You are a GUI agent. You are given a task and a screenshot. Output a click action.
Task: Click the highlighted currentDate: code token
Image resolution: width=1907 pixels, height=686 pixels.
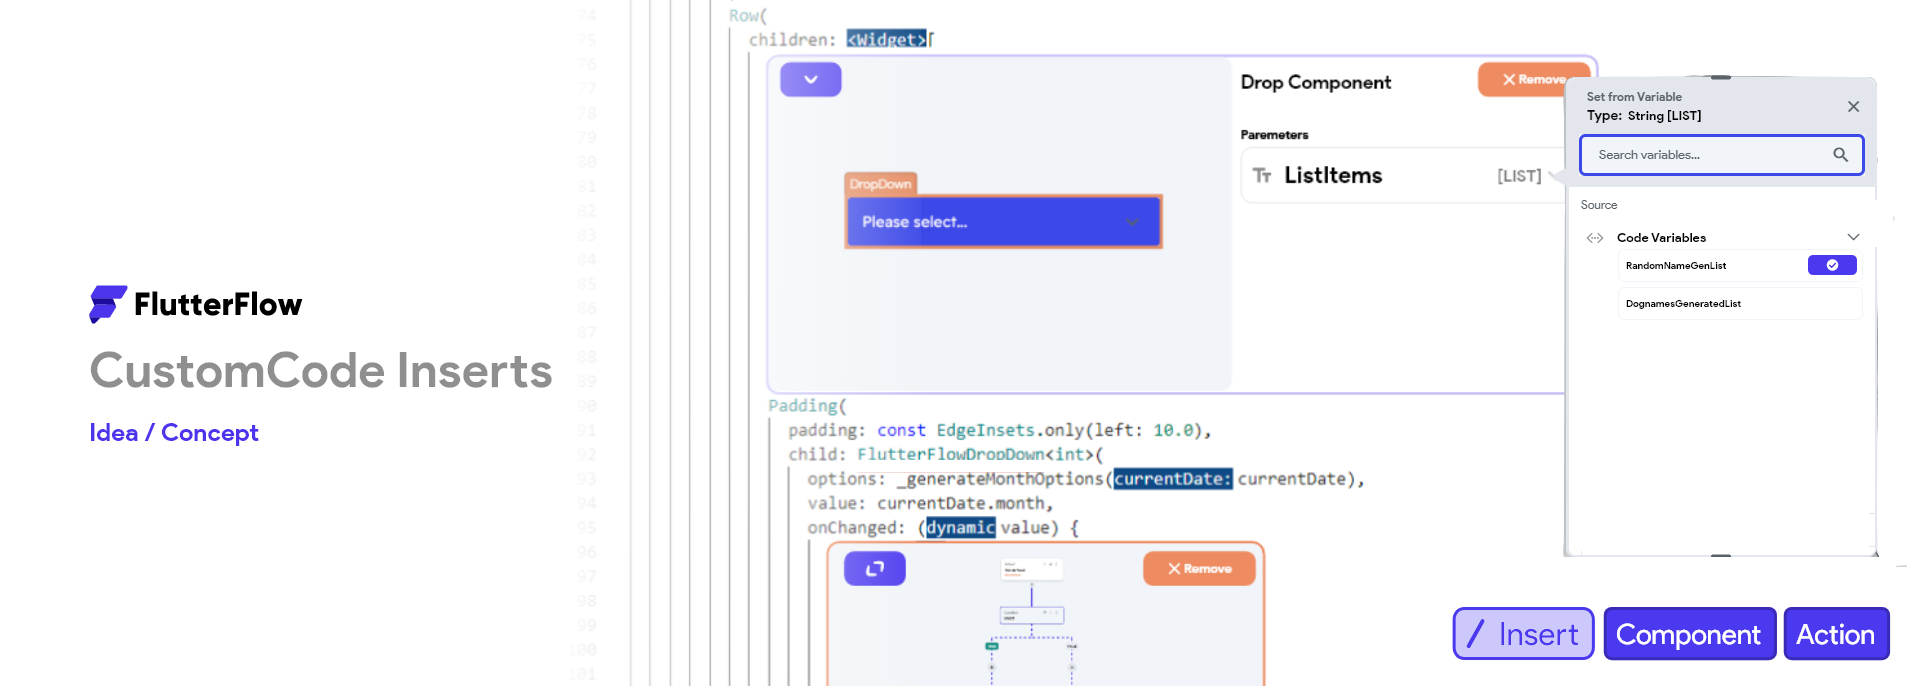pos(1173,479)
